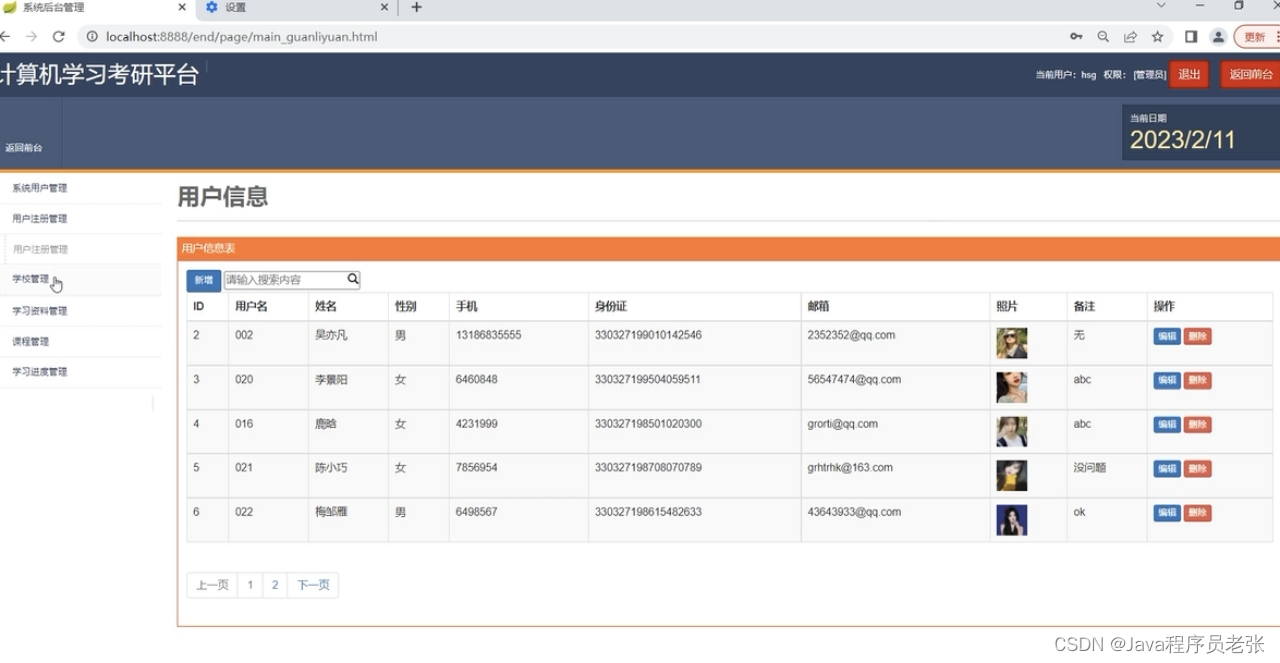This screenshot has height=663, width=1280.
Task: Edit the user 陈小巧 row
Action: point(1166,469)
